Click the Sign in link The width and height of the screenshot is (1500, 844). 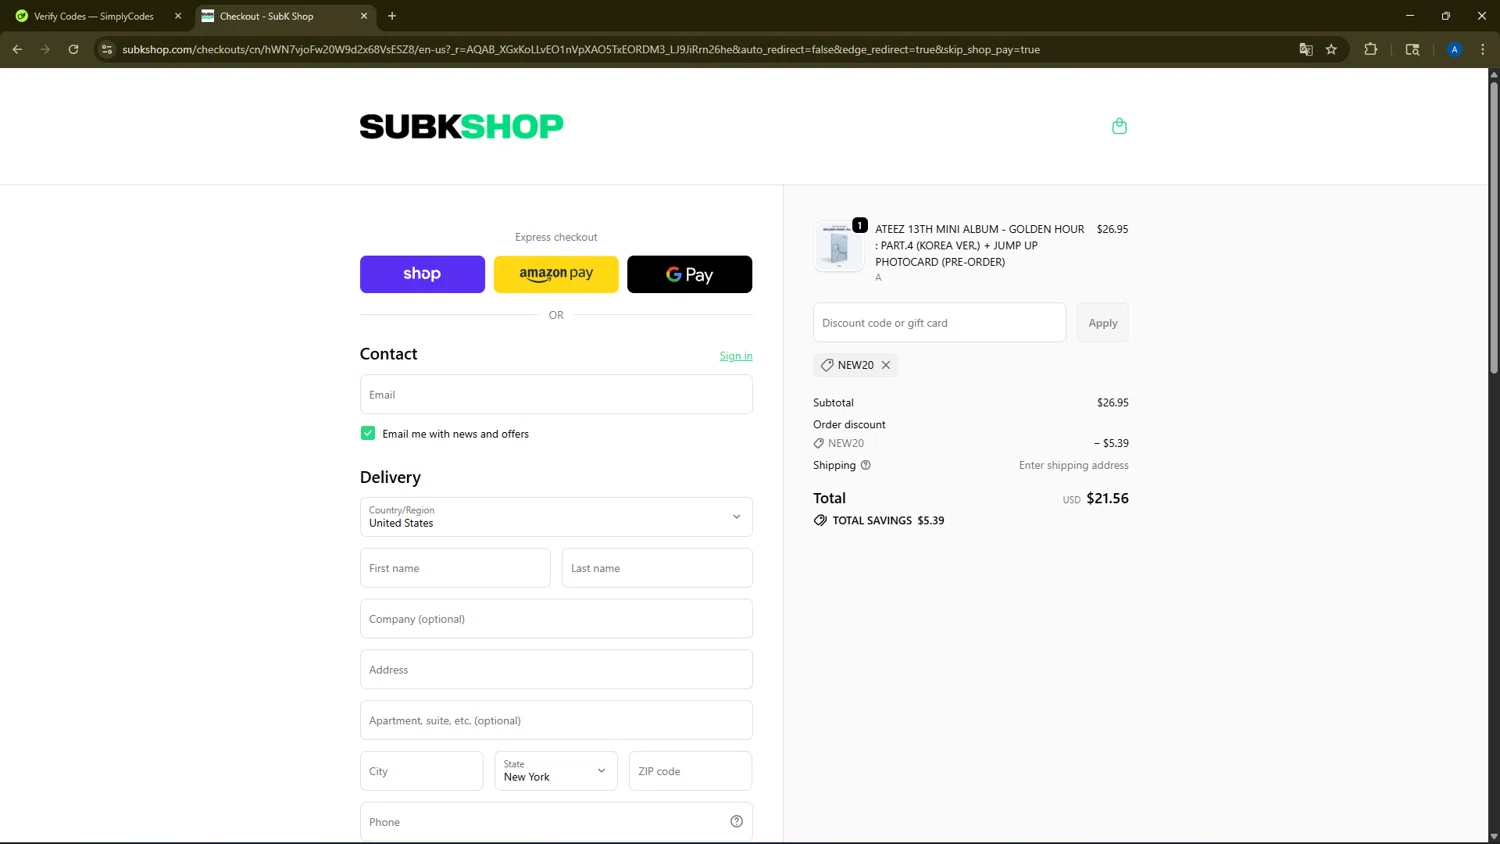[736, 356]
